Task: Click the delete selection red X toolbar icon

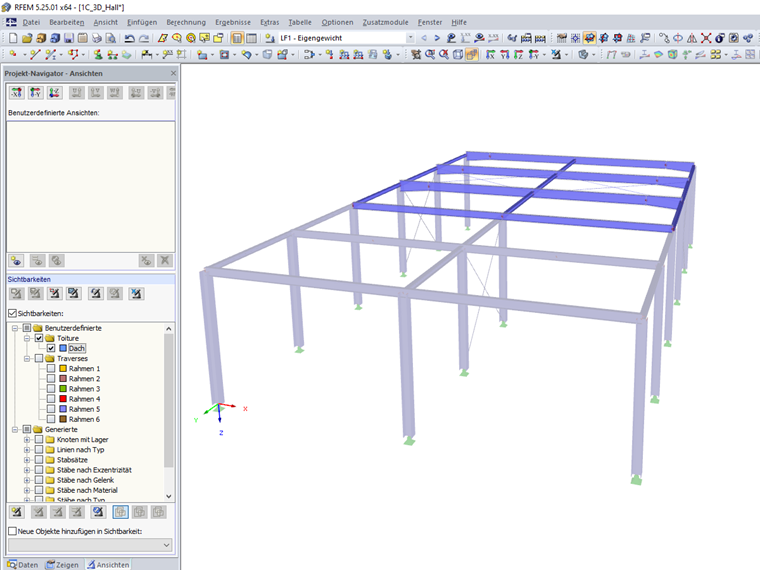Action: pos(706,38)
